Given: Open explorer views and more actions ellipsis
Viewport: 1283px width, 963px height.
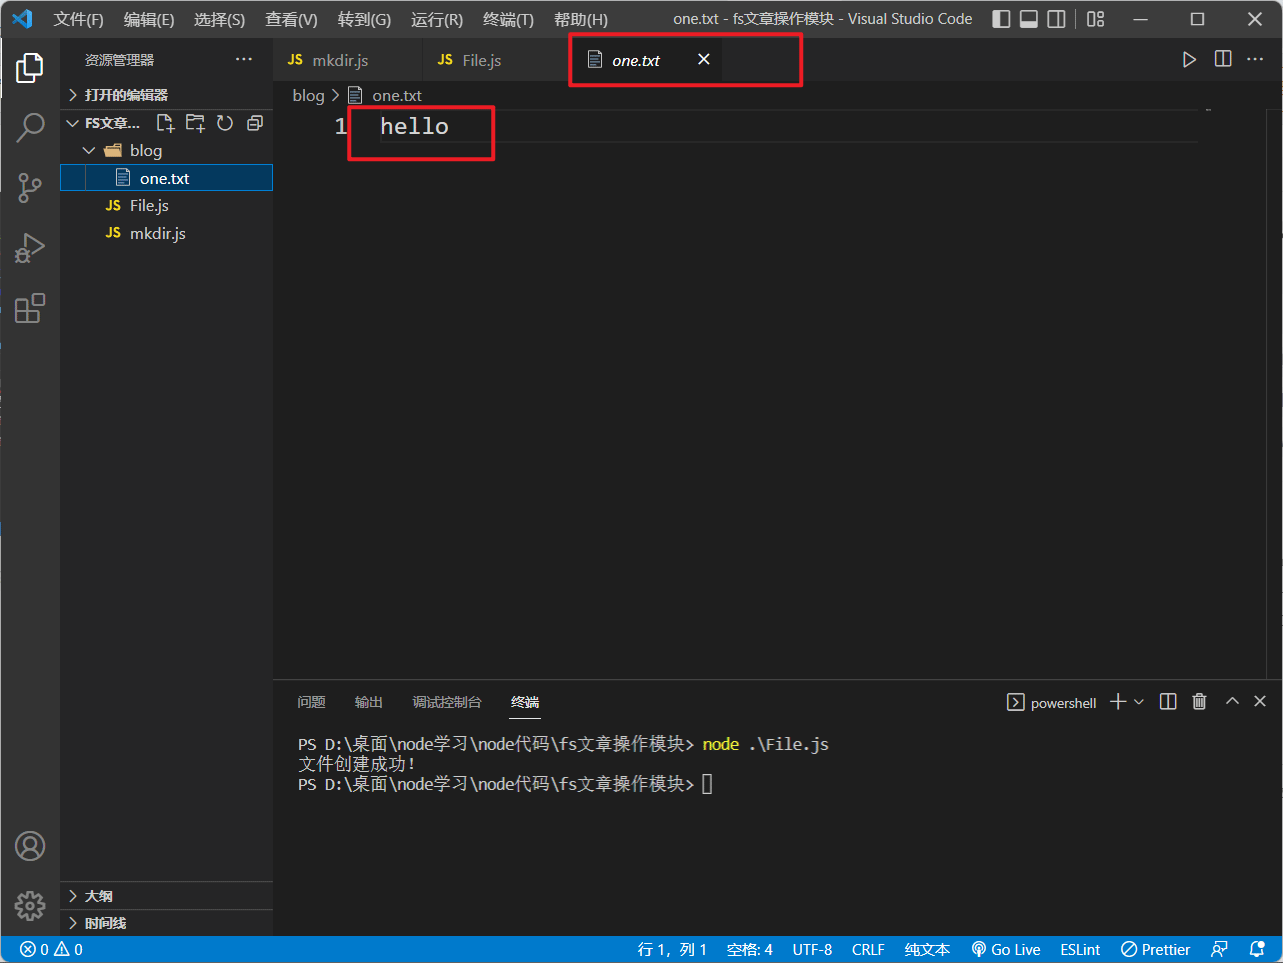Looking at the screenshot, I should tap(244, 60).
